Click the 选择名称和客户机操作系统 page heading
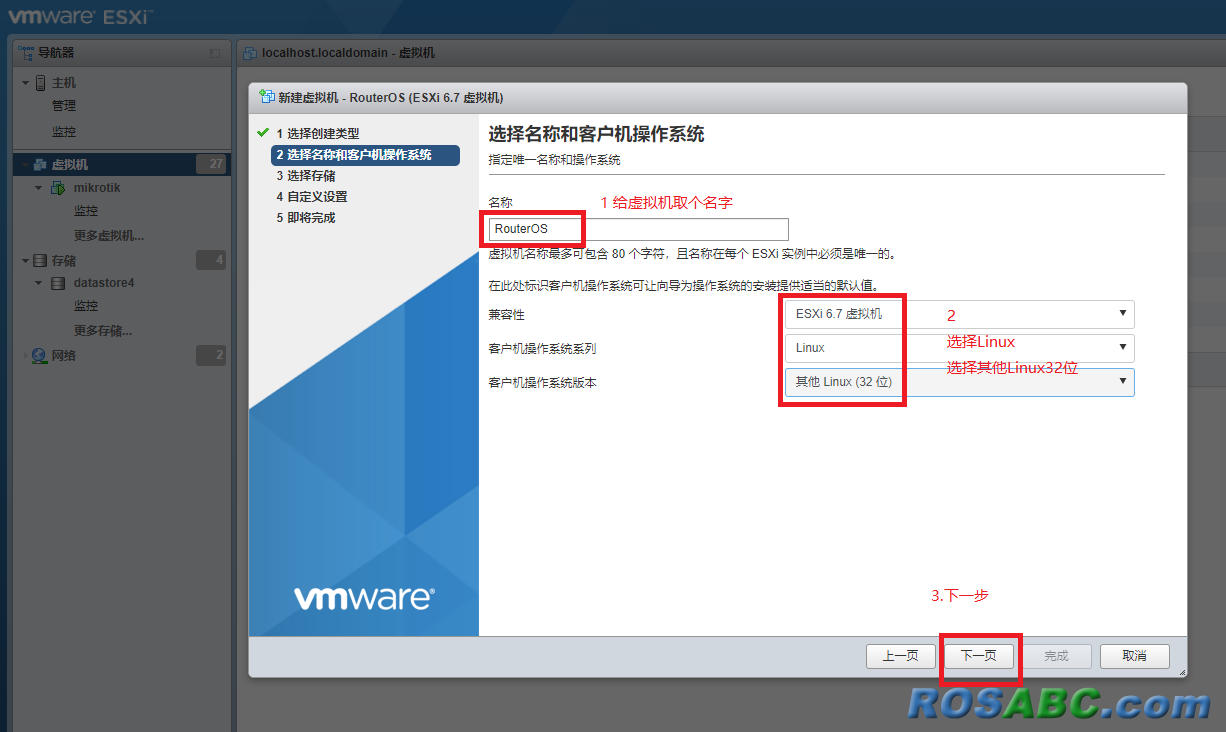1226x732 pixels. tap(596, 134)
